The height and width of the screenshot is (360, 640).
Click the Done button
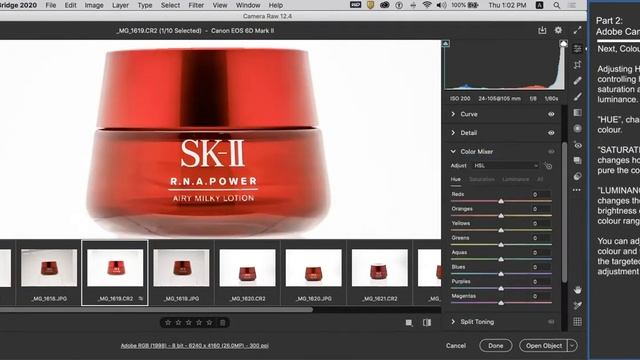(x=496, y=346)
